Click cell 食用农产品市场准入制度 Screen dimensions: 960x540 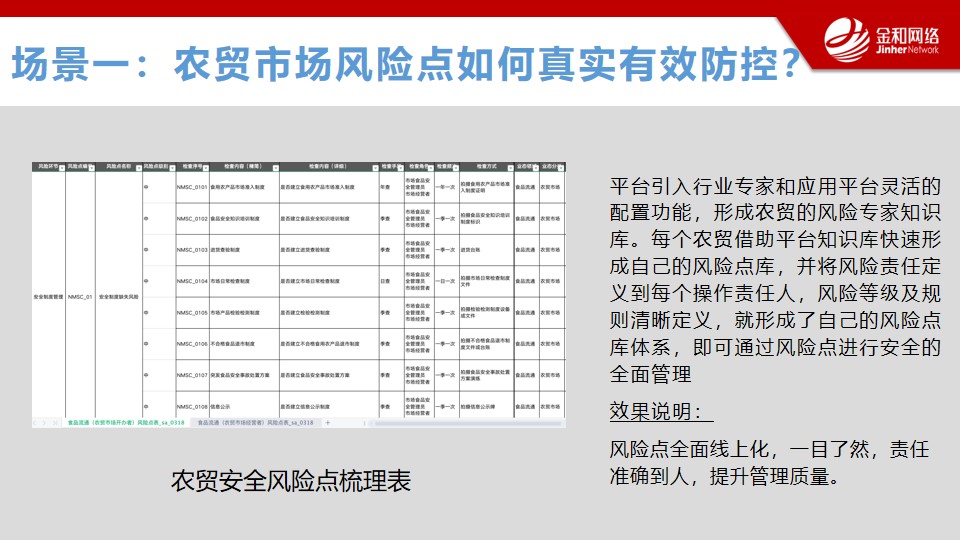[x=244, y=187]
